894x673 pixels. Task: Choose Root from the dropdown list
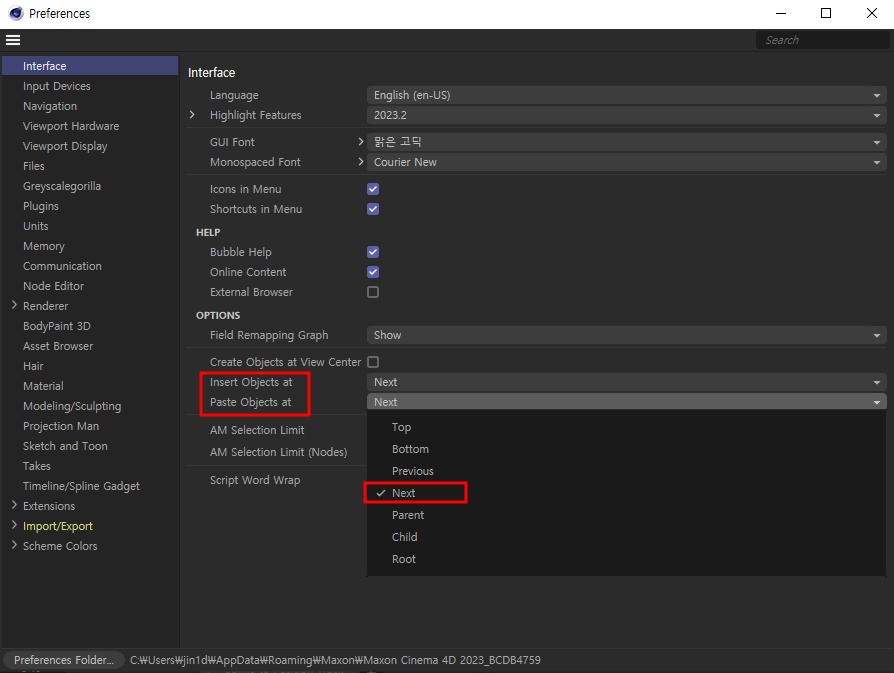coord(627,559)
